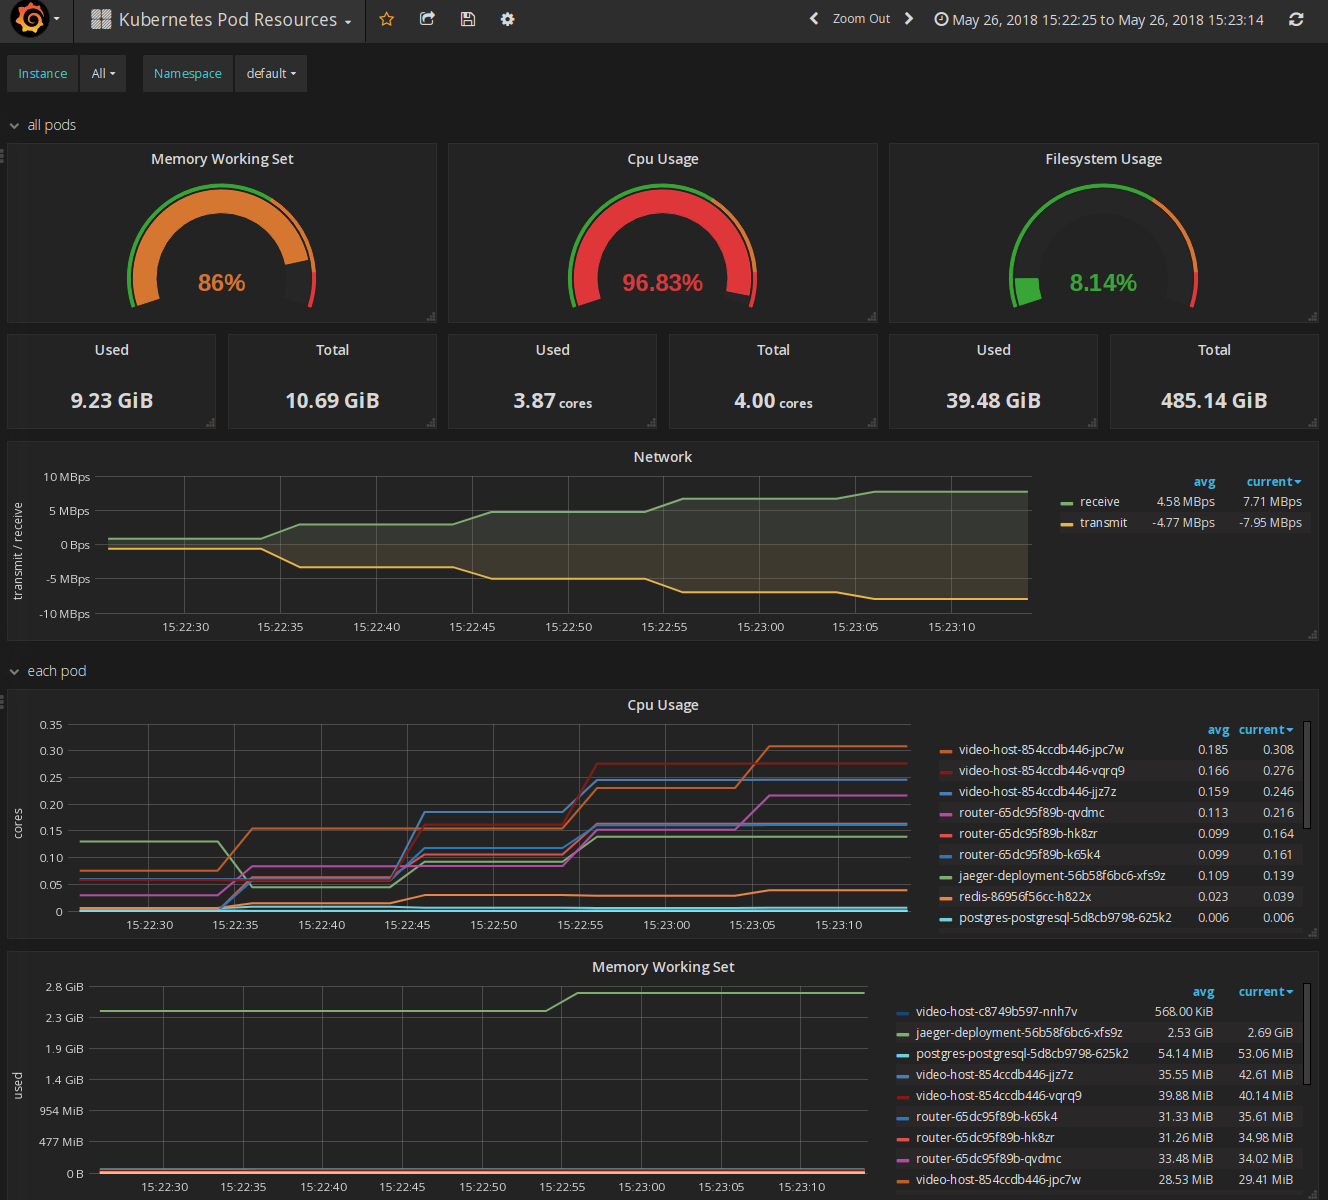Click the 96.83% Cpu gauge value
Image resolution: width=1328 pixels, height=1200 pixels.
click(x=663, y=283)
